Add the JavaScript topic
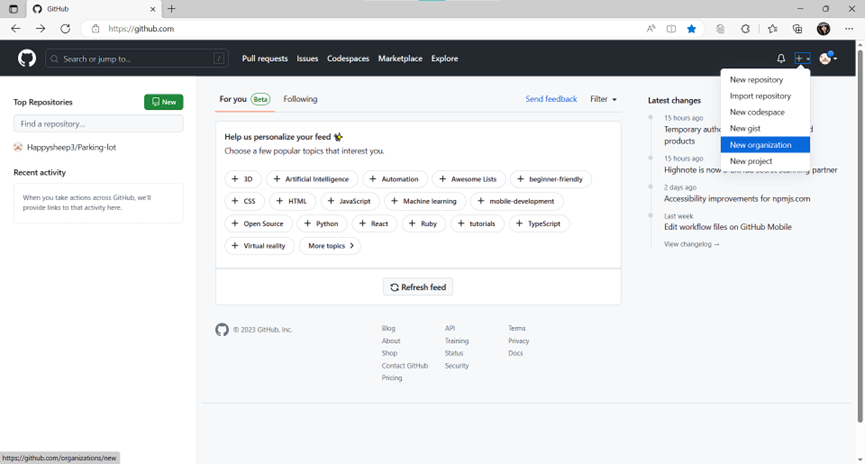The image size is (865, 464). (350, 201)
